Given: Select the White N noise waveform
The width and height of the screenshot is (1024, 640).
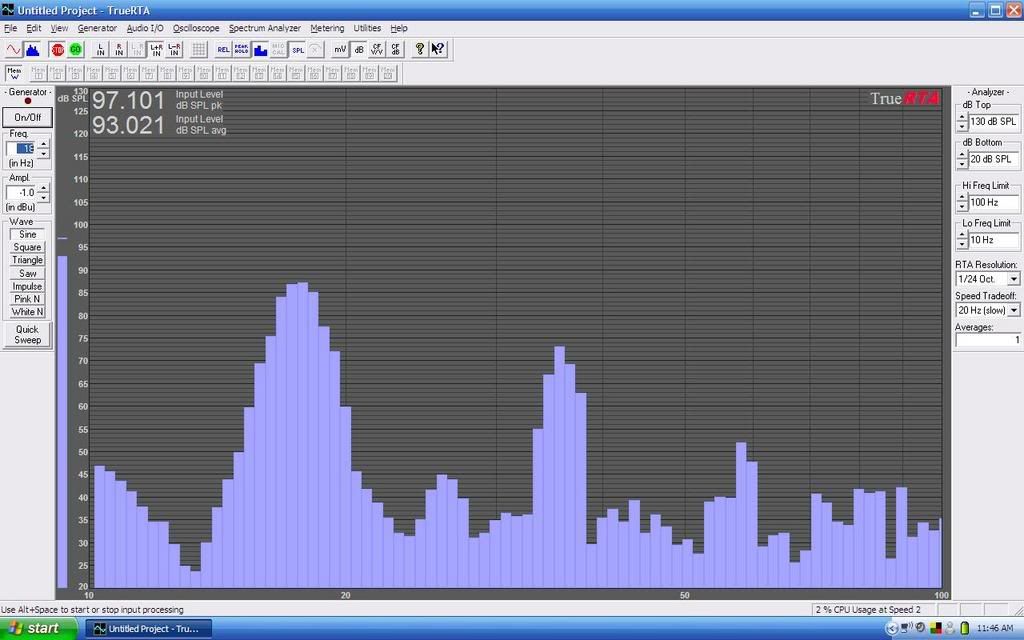Looking at the screenshot, I should coord(27,312).
